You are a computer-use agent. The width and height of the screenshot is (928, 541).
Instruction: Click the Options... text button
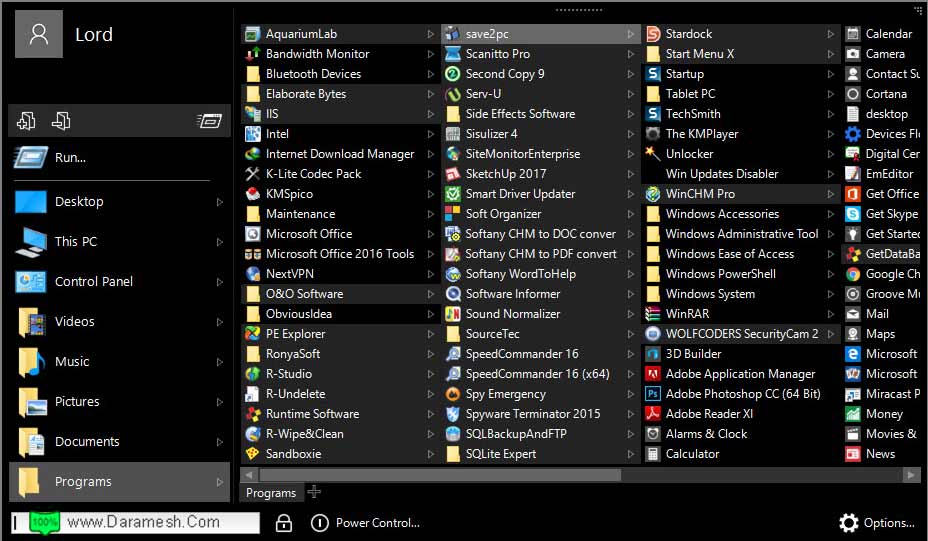click(889, 523)
